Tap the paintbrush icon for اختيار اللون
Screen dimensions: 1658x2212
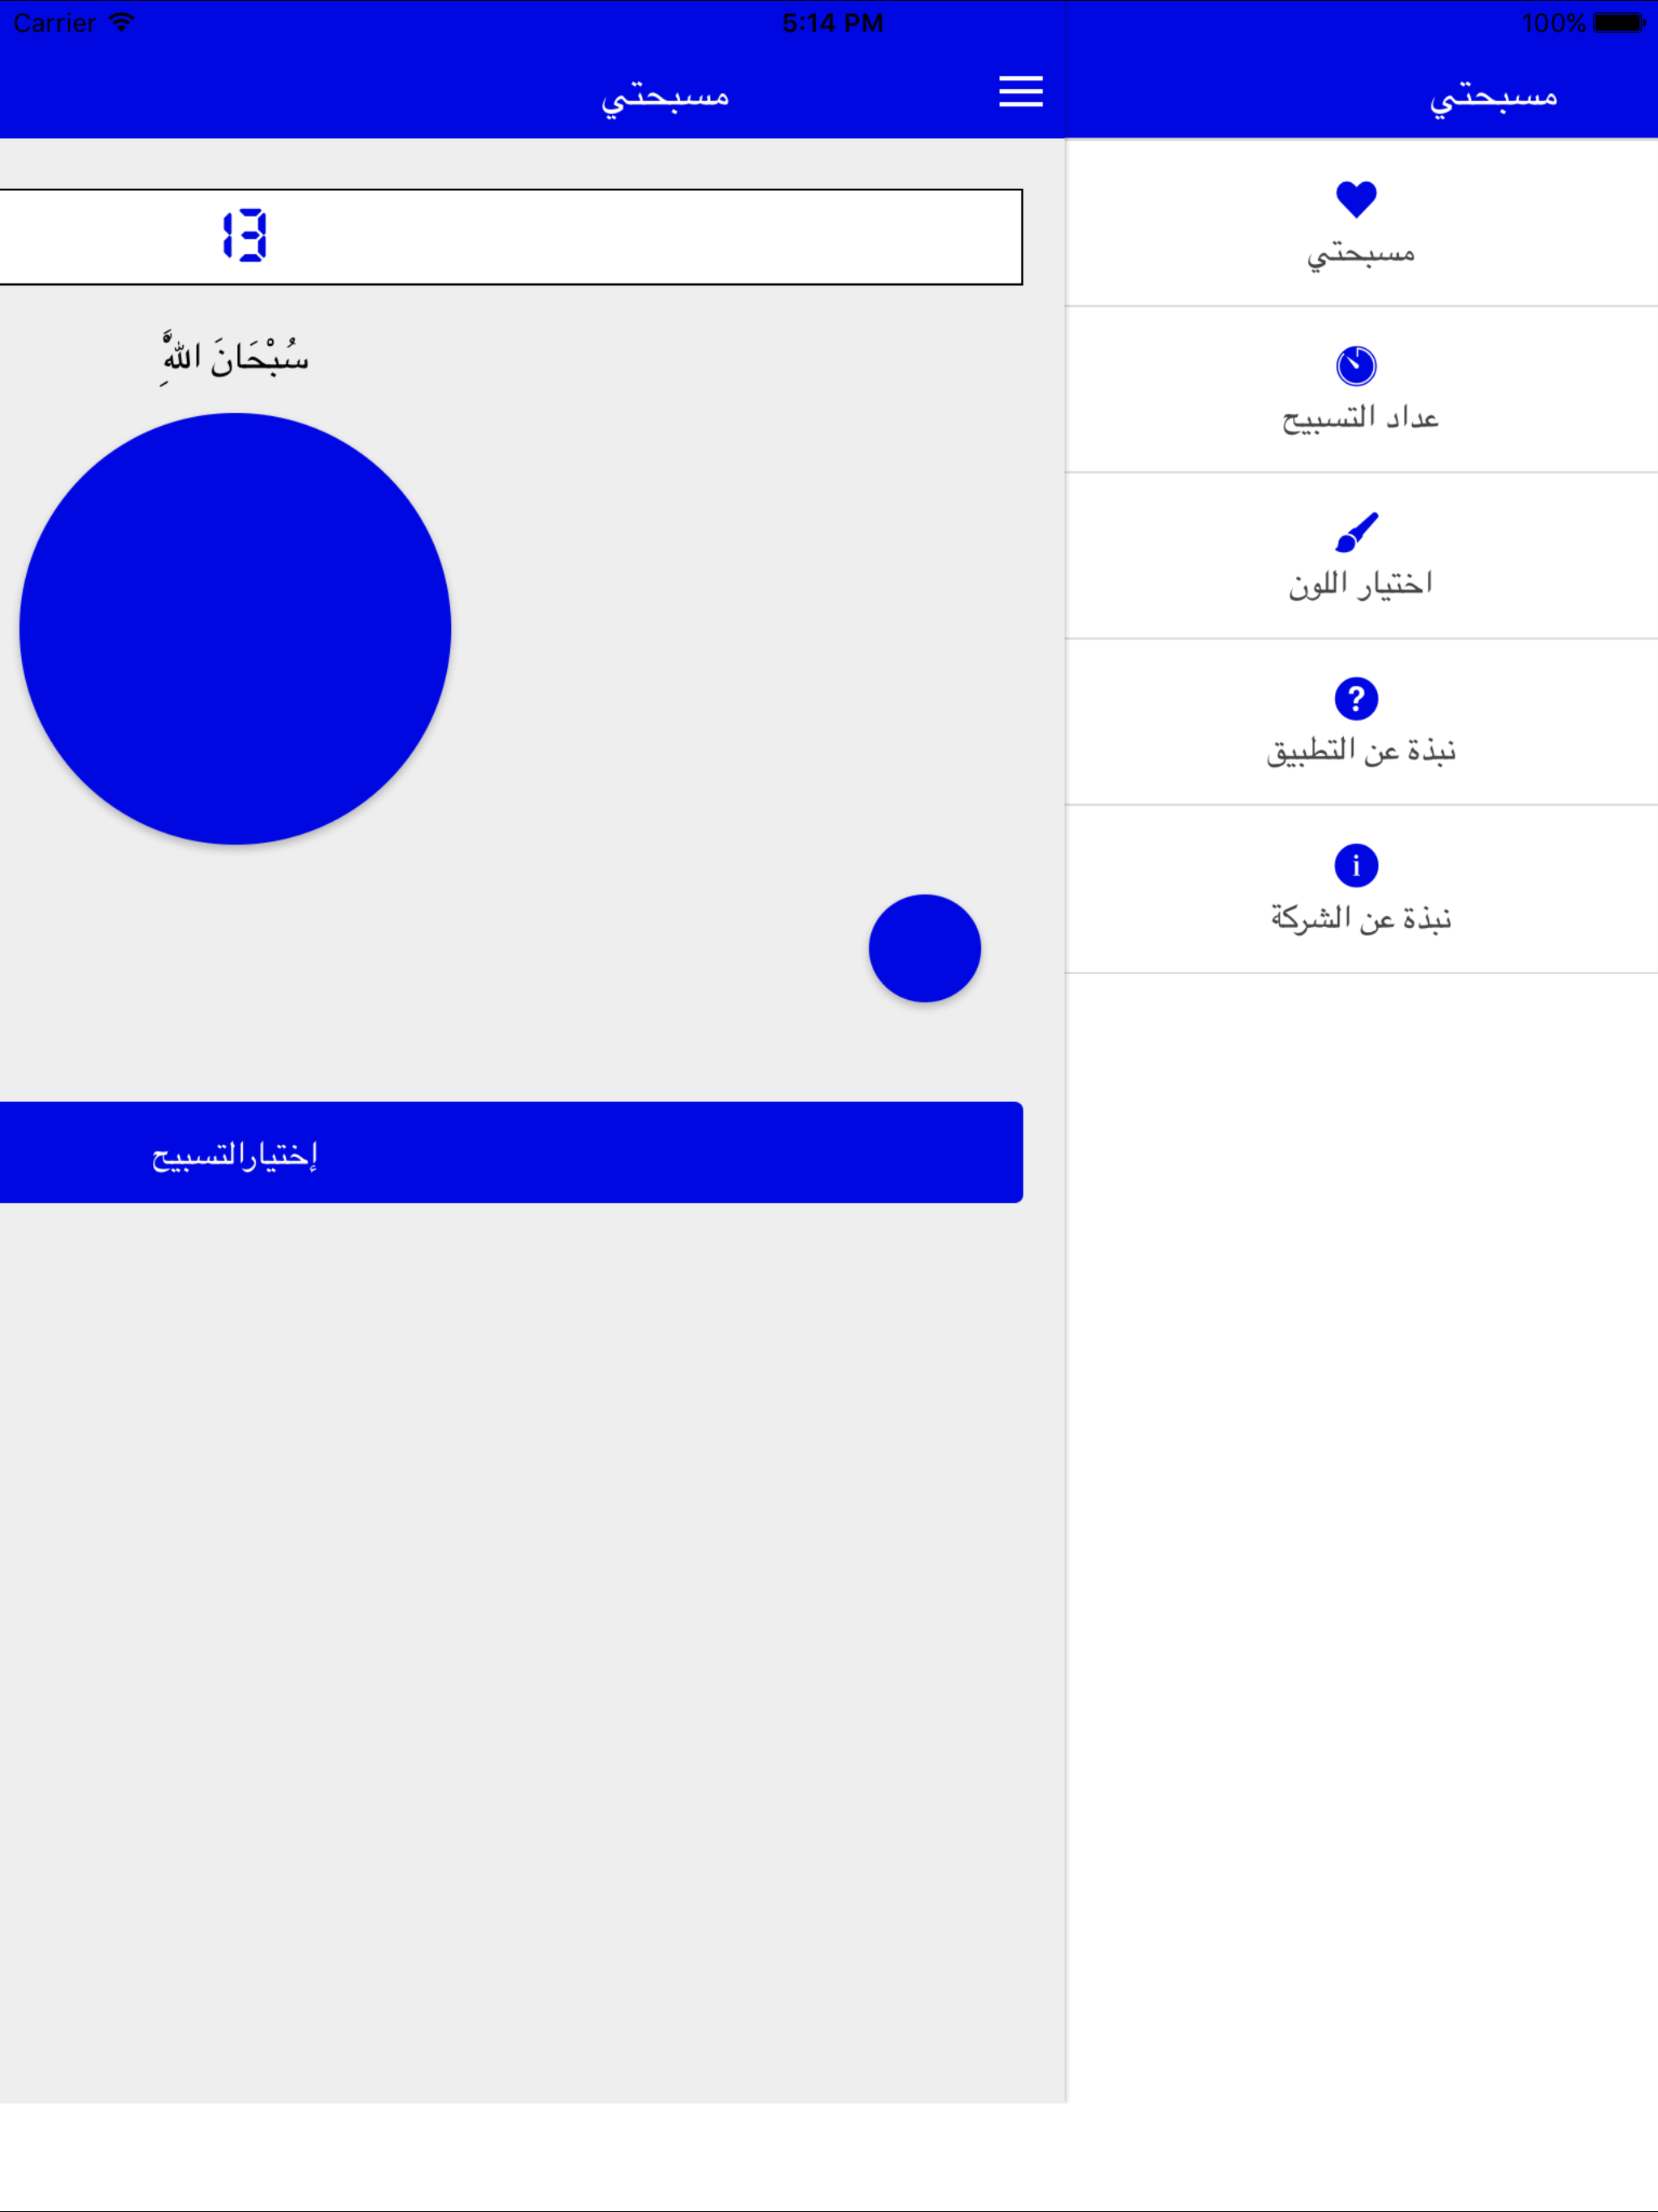(x=1356, y=532)
